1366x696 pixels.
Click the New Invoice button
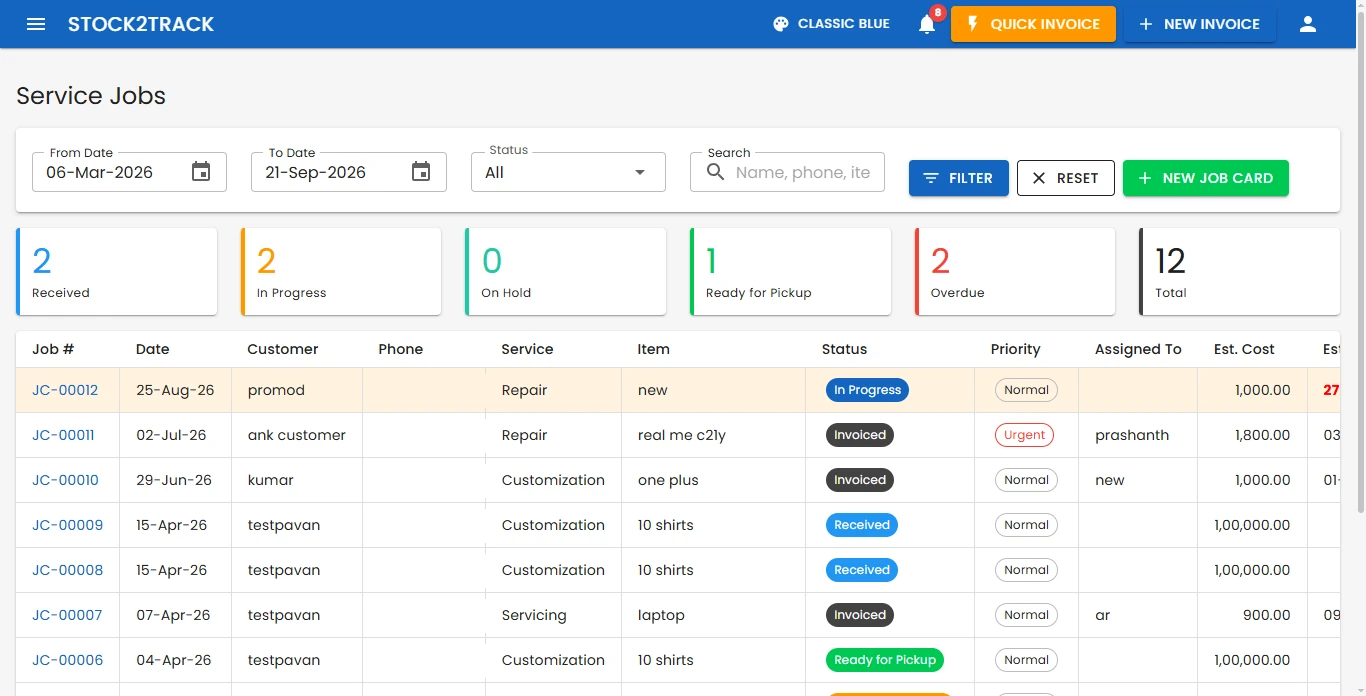click(1200, 24)
